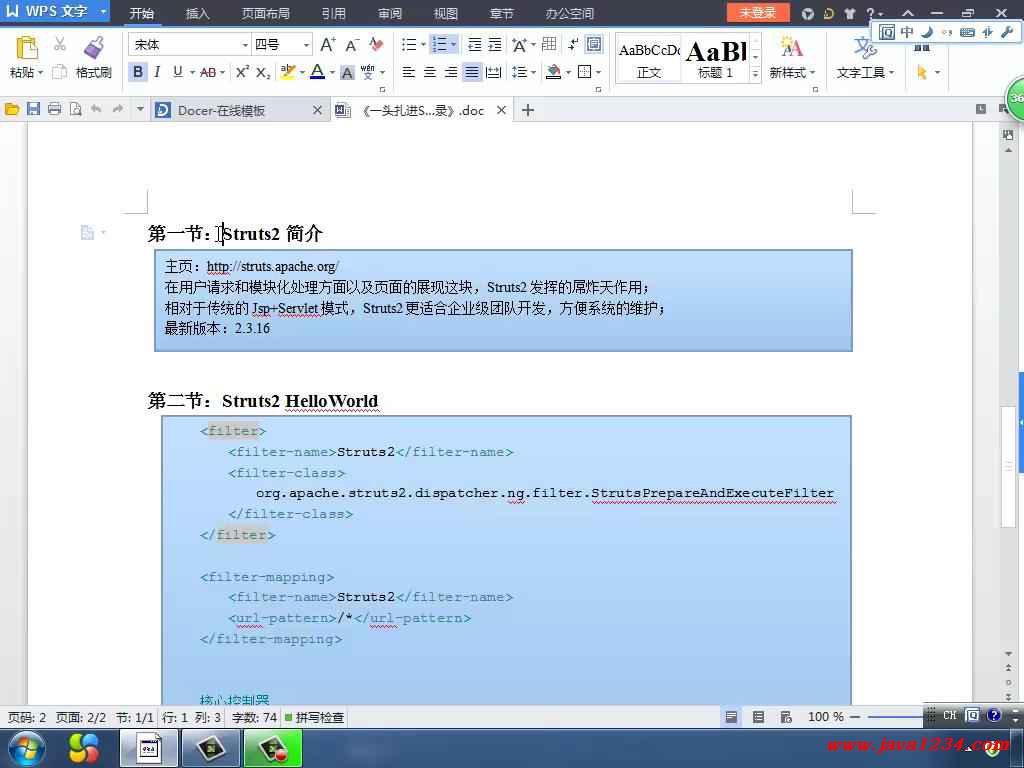The height and width of the screenshot is (768, 1024).
Task: Open the WPS 文字 application menu
Action: click(x=56, y=11)
